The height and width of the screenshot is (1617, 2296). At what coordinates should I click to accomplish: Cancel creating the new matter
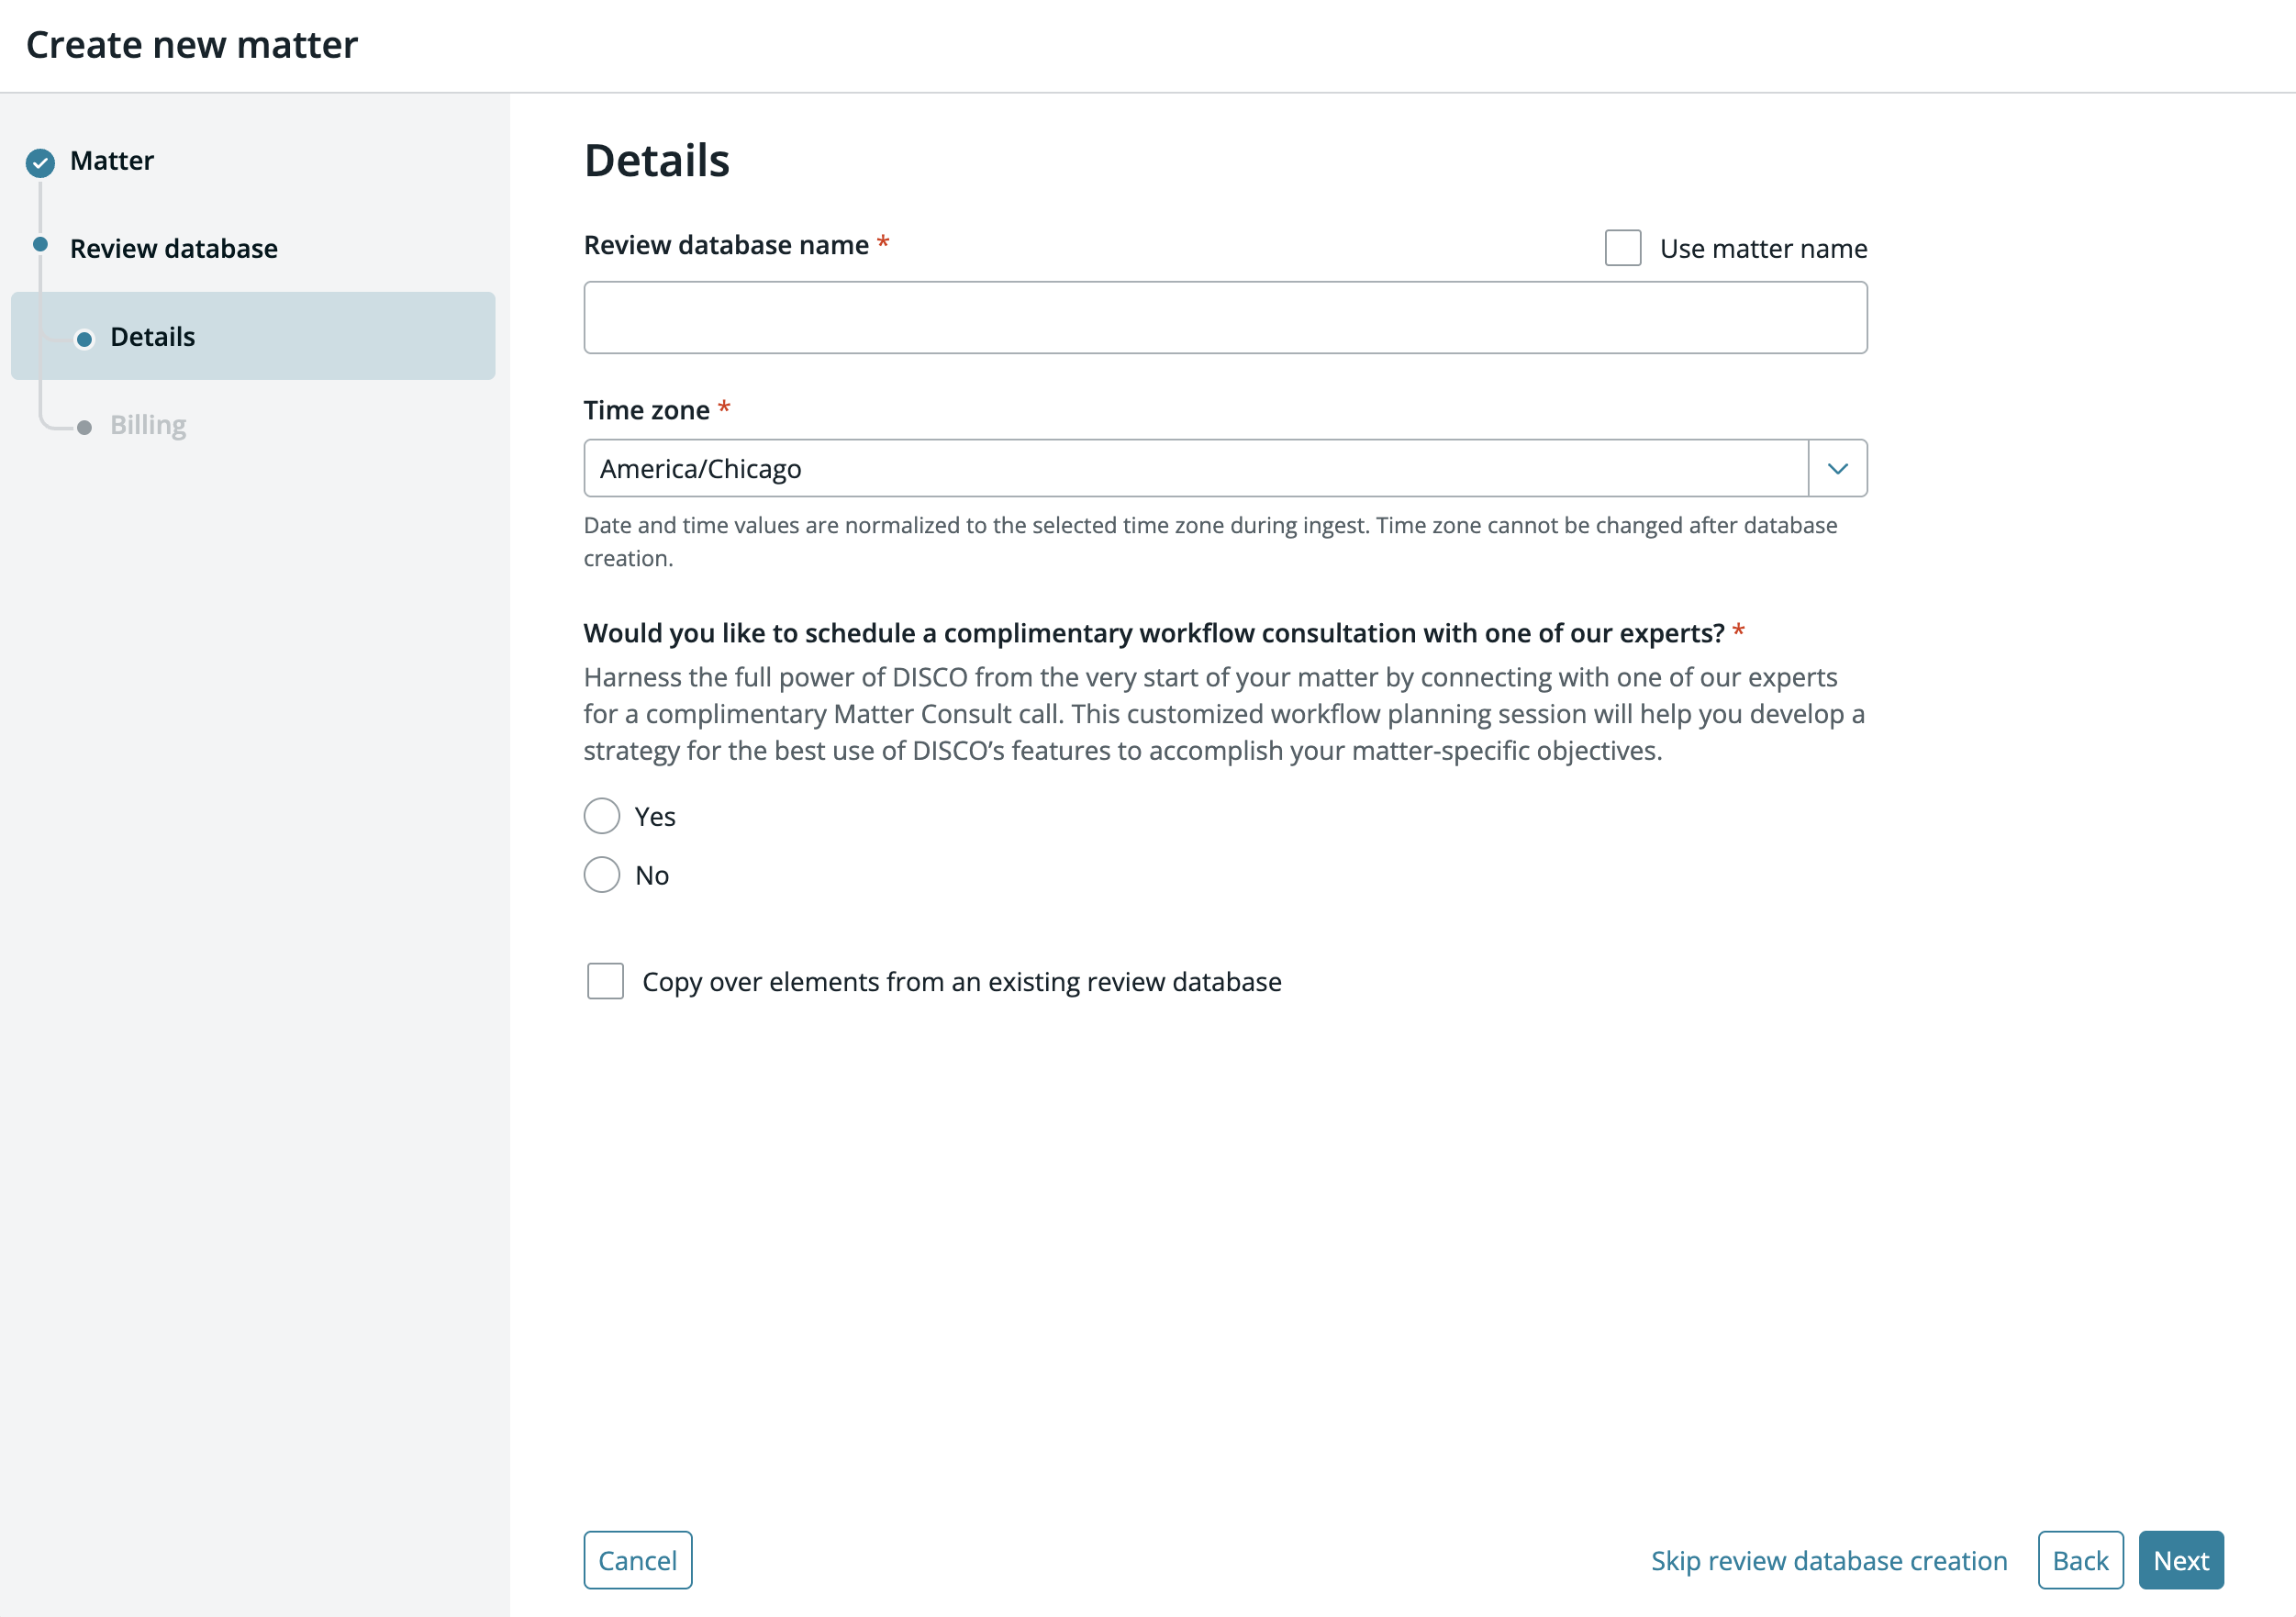[x=638, y=1560]
